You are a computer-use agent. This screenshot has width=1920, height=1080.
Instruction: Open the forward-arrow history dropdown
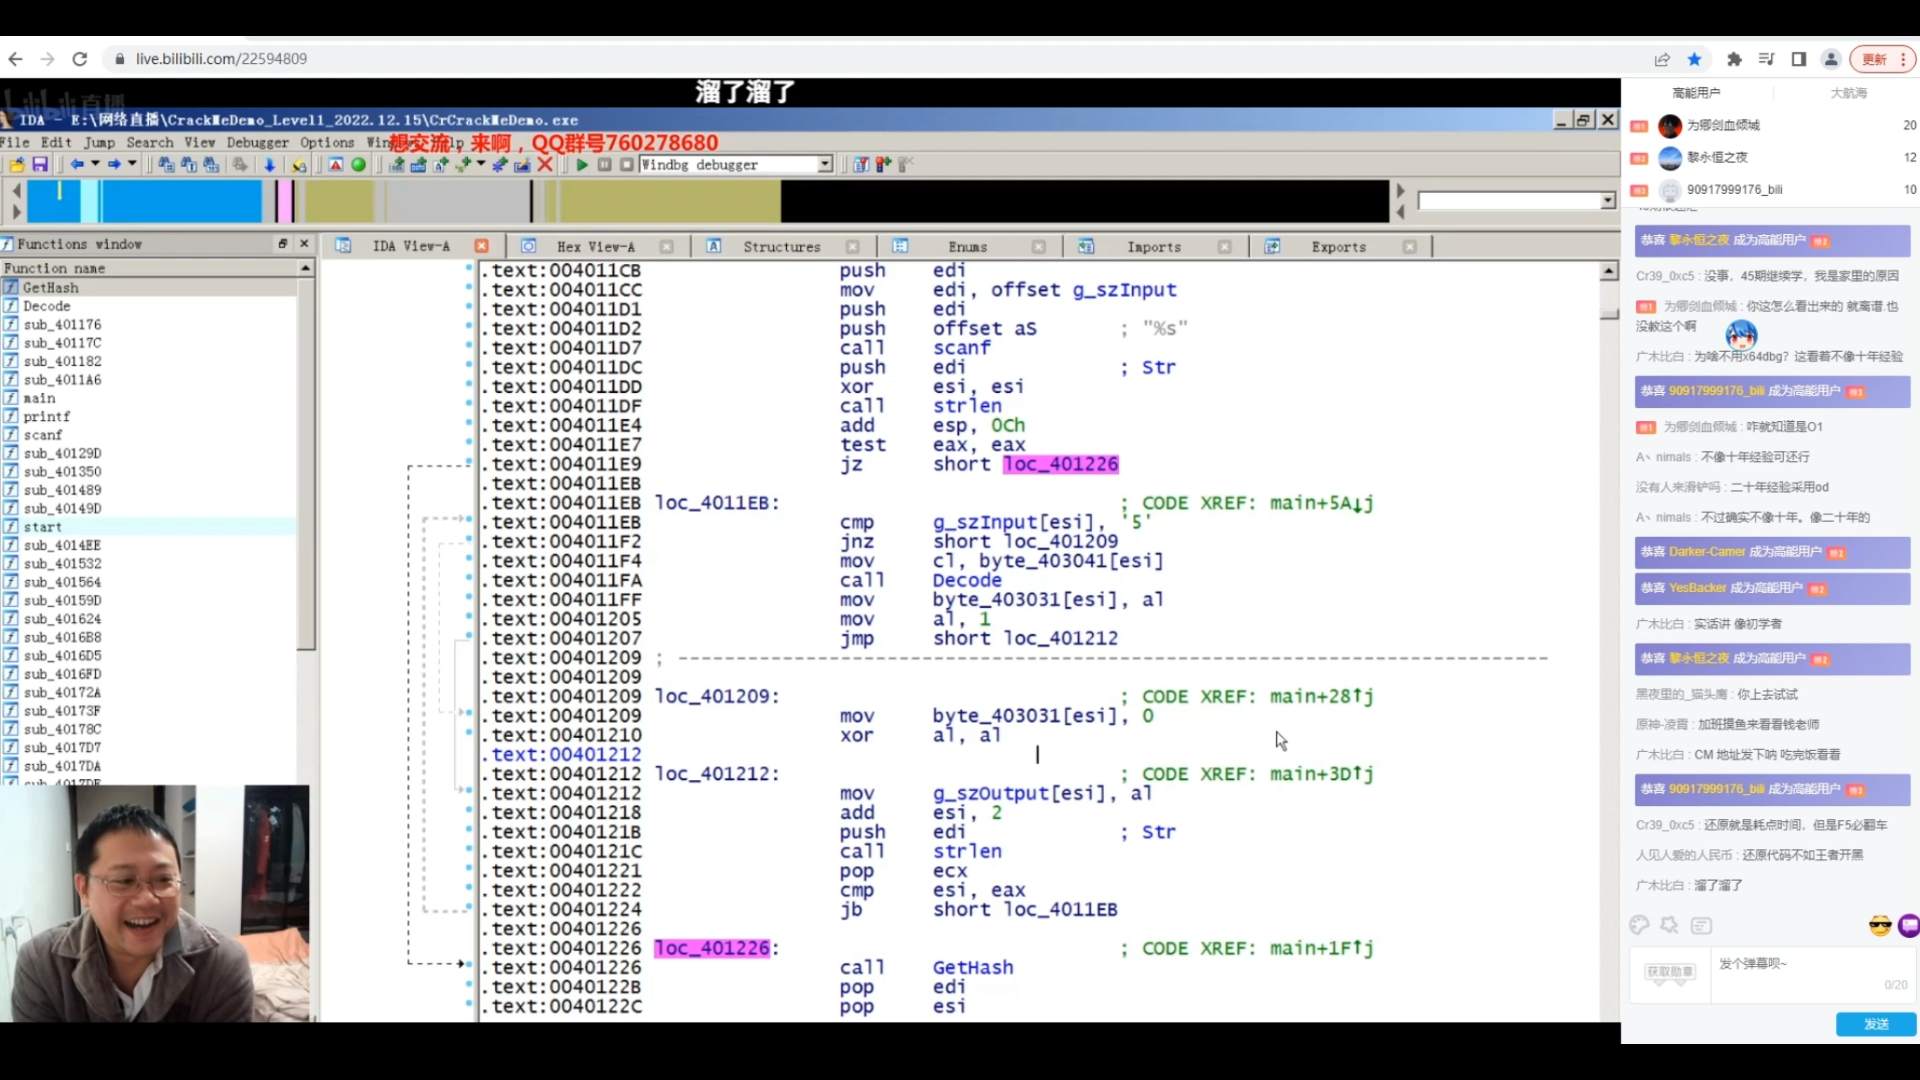pos(132,165)
